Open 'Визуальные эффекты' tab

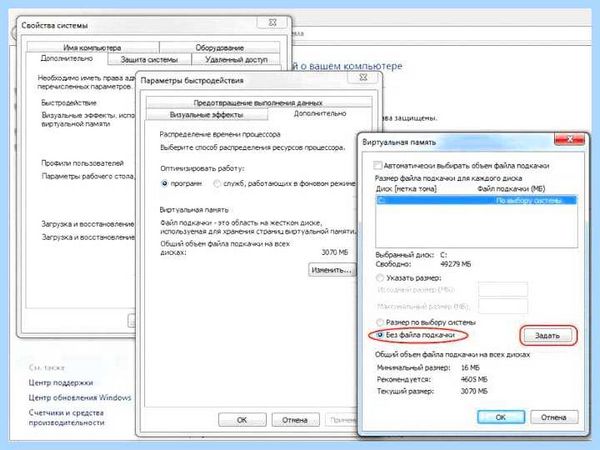coord(207,114)
